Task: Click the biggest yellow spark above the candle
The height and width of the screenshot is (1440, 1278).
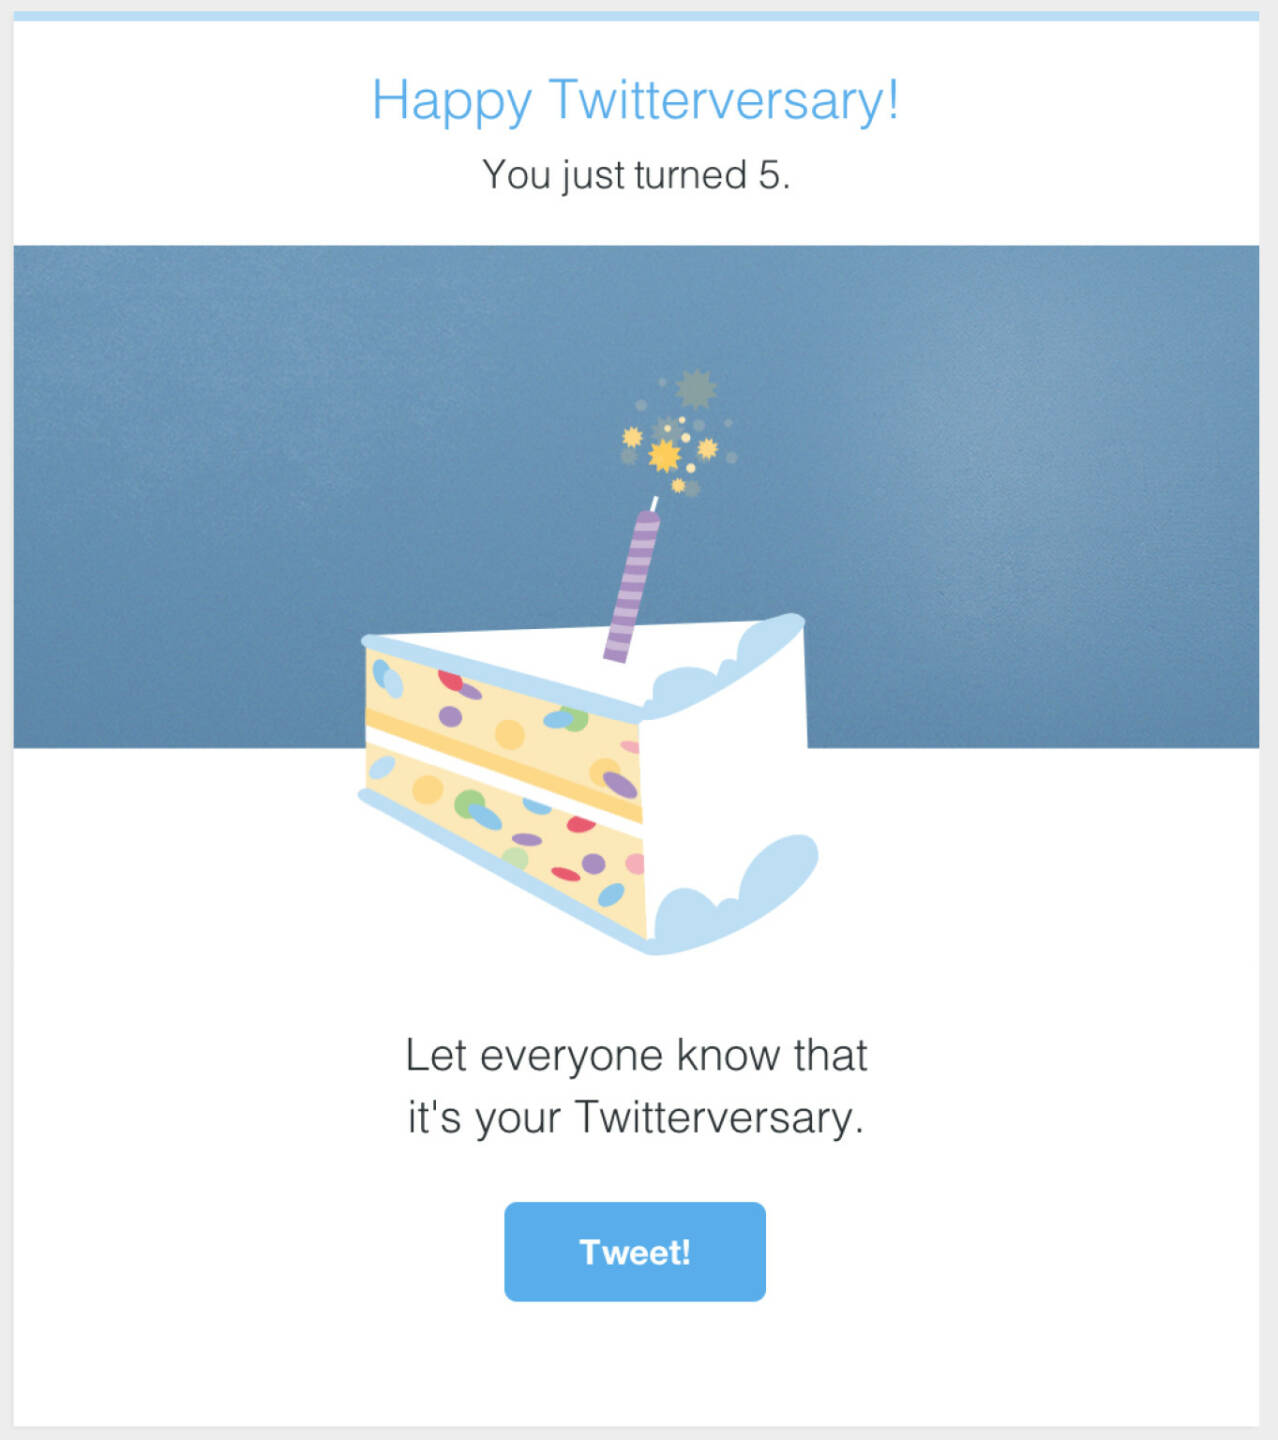Action: point(664,456)
